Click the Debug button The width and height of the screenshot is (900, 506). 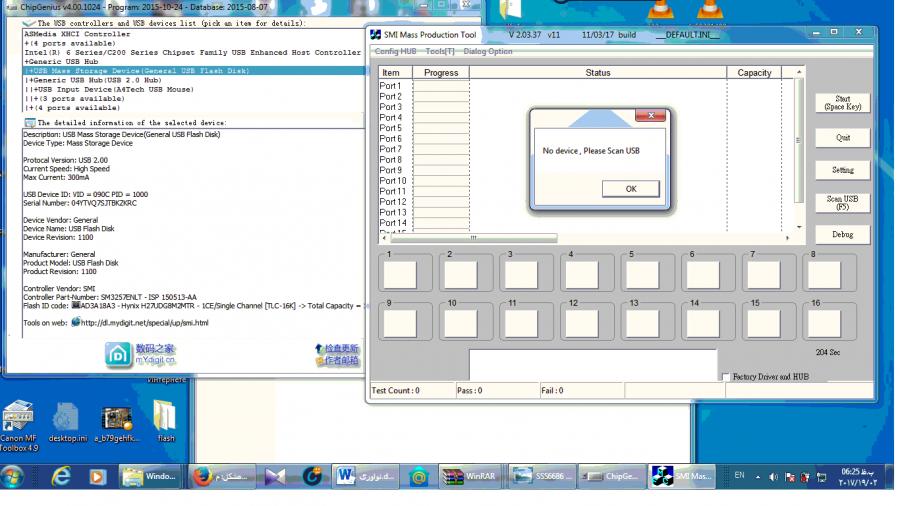click(842, 235)
